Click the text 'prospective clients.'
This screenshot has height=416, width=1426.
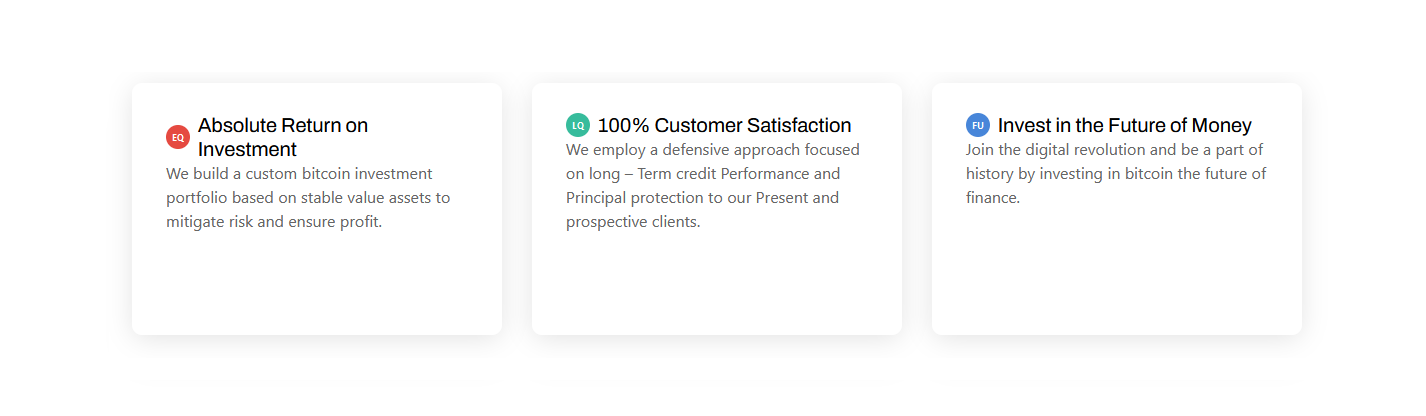633,222
